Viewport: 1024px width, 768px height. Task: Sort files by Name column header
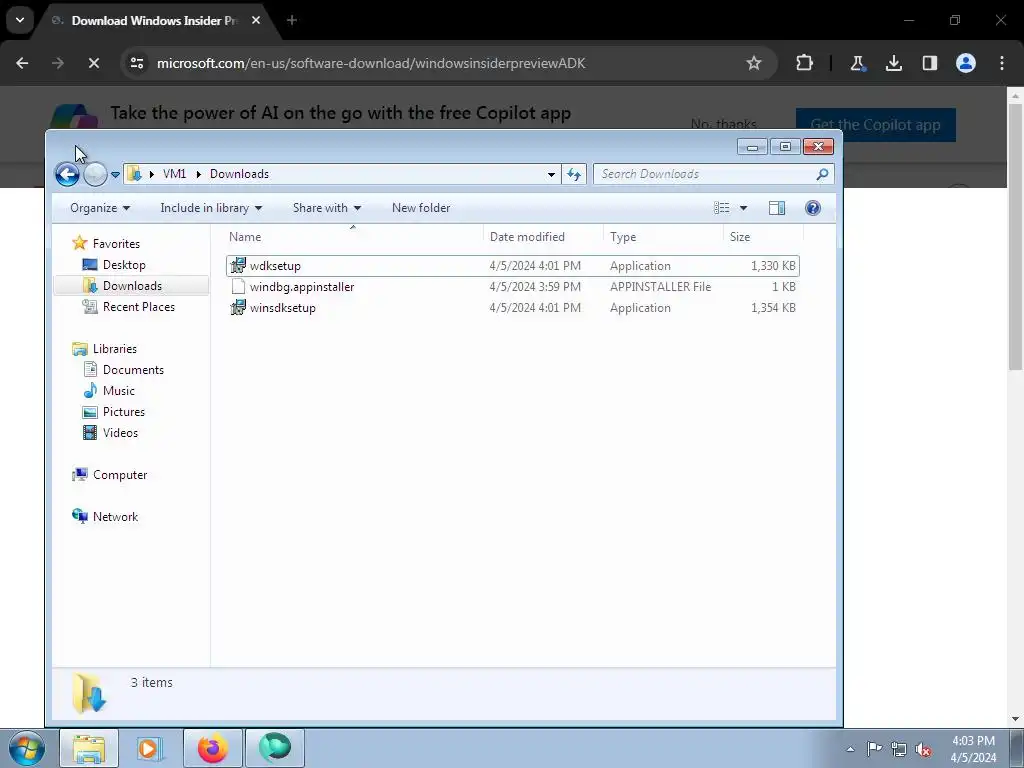pyautogui.click(x=353, y=237)
